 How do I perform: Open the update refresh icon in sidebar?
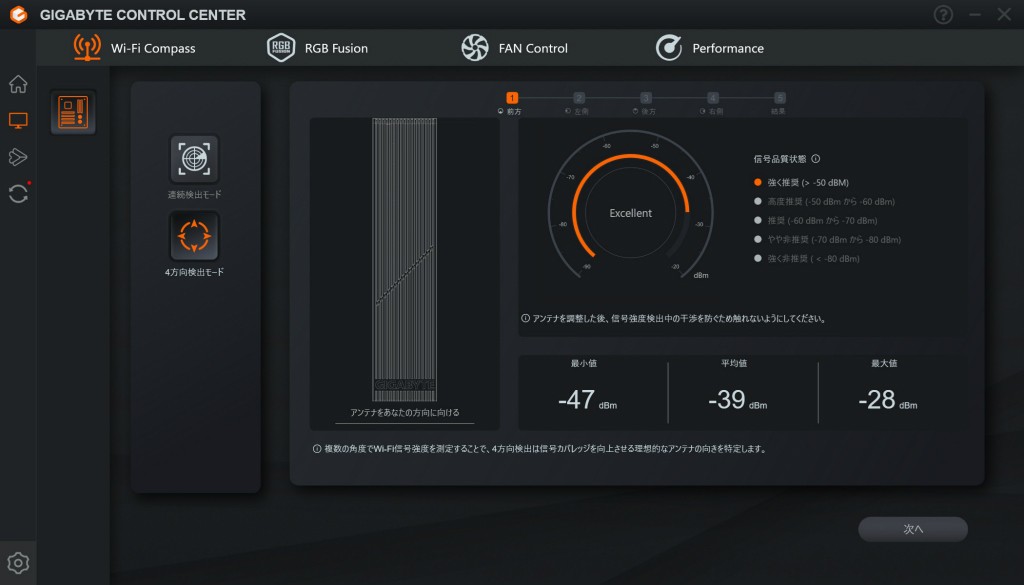click(x=18, y=193)
